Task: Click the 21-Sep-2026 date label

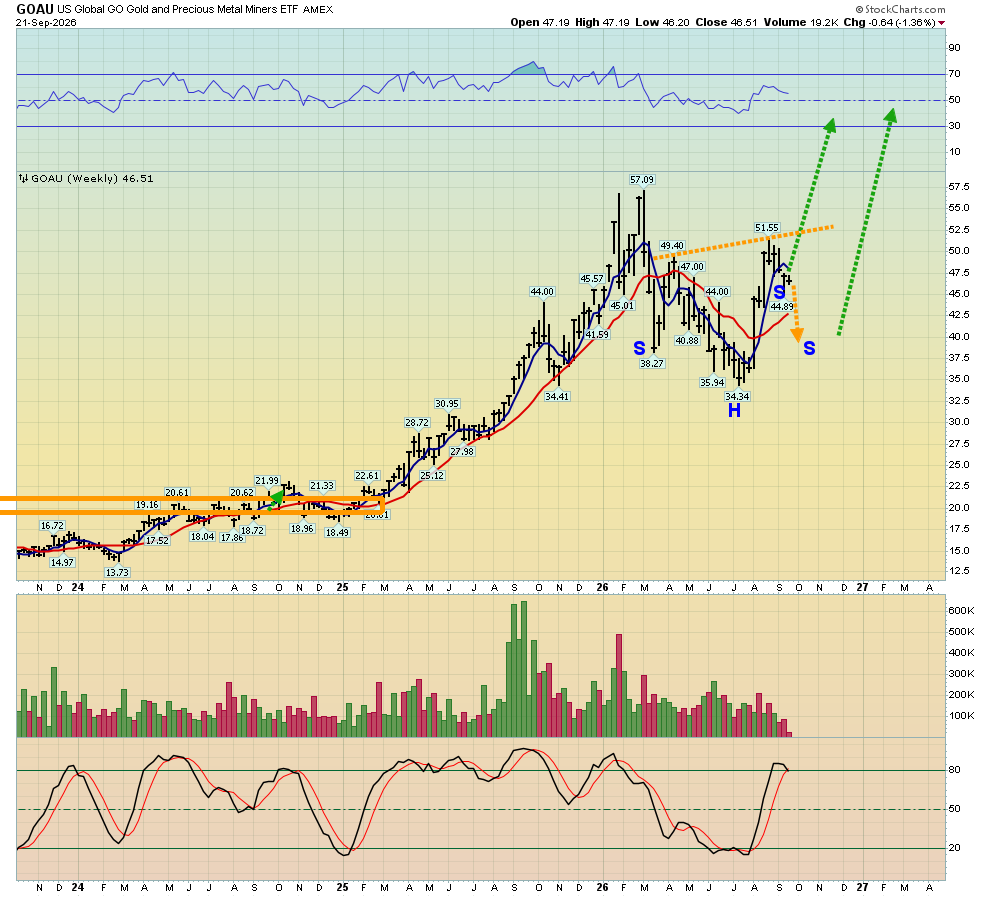Action: [x=46, y=23]
